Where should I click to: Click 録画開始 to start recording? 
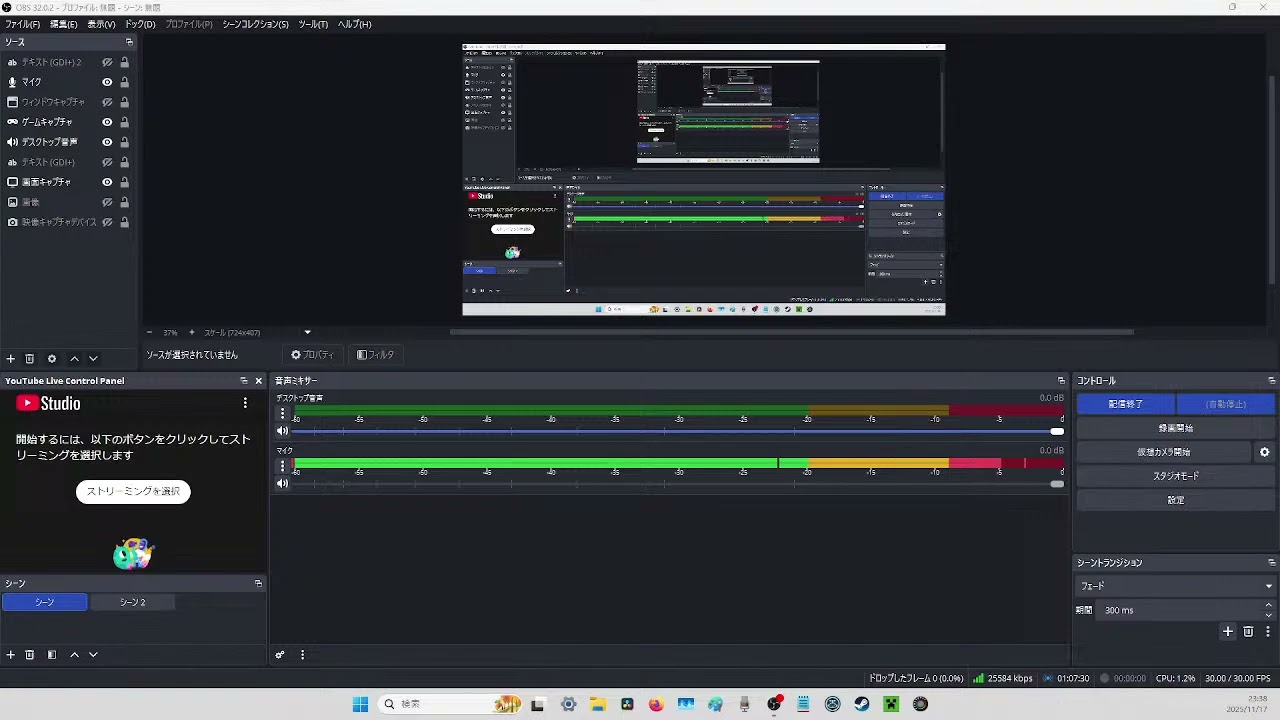1175,428
